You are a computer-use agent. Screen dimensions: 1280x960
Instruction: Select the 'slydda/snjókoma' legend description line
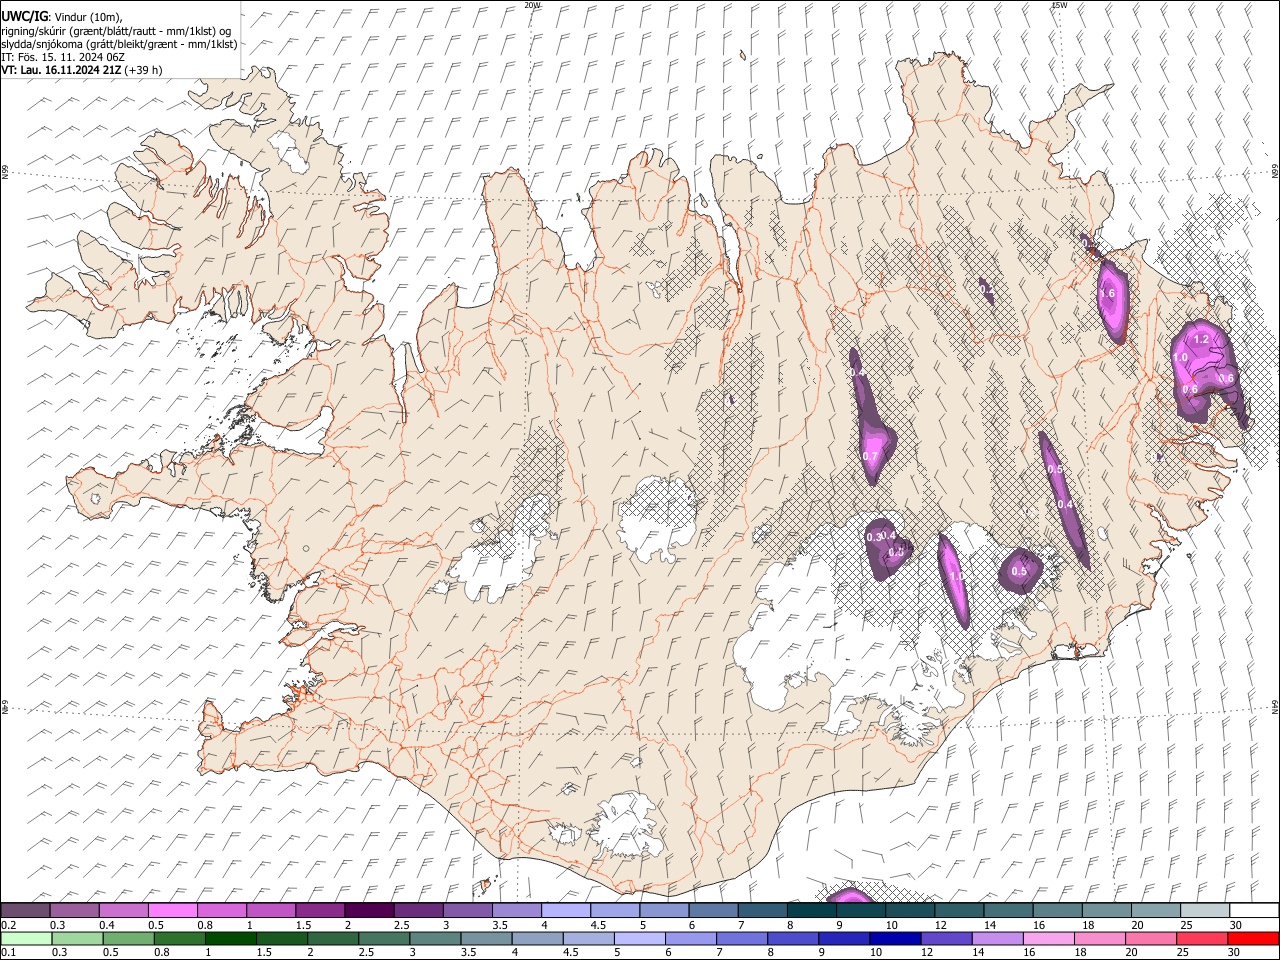[x=119, y=44]
